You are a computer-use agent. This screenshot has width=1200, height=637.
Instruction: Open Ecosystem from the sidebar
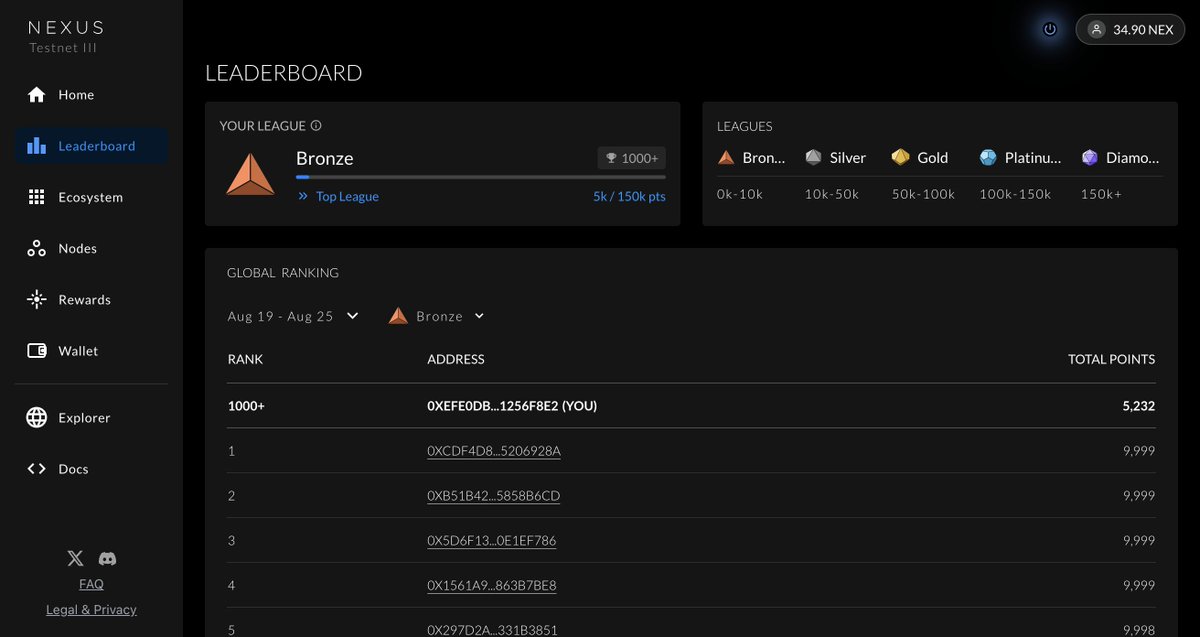[91, 197]
